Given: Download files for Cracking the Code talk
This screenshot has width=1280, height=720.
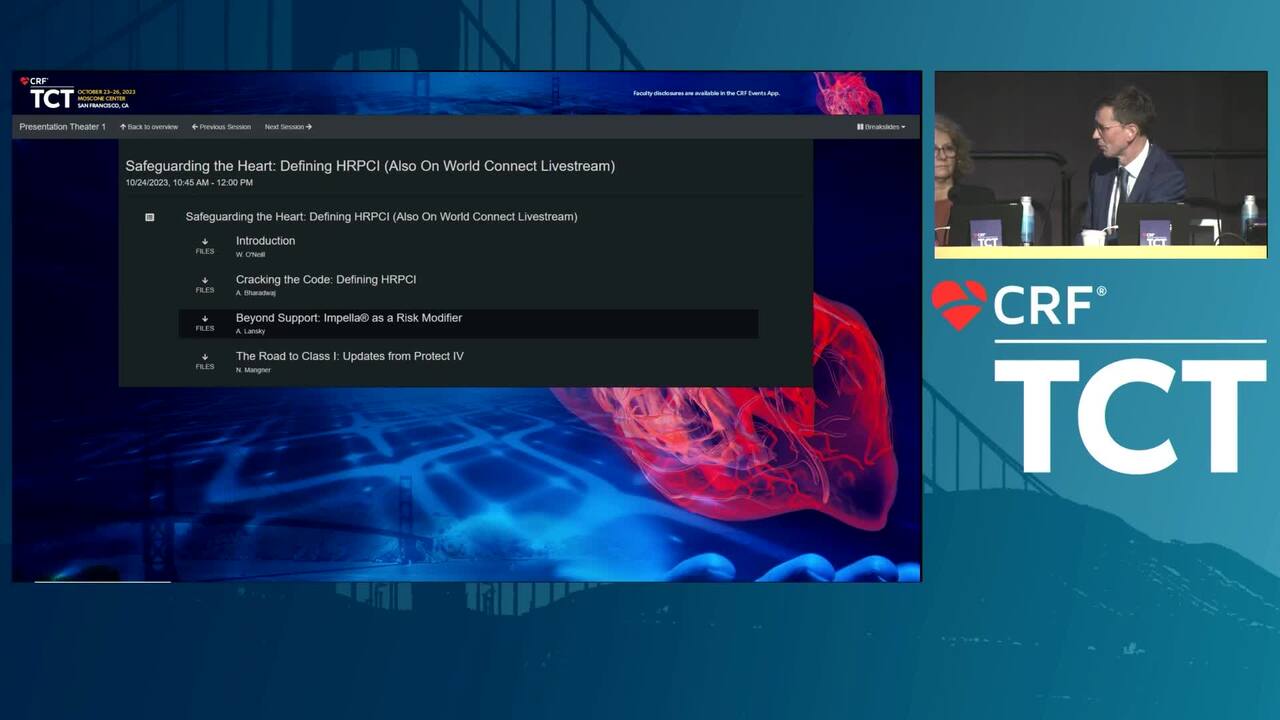Looking at the screenshot, I should pos(205,285).
